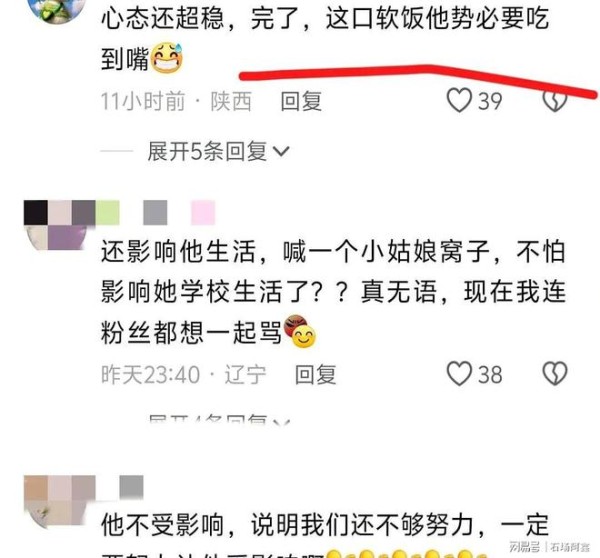
Task: Open the top commenter's avatar profile
Action: (57, 11)
